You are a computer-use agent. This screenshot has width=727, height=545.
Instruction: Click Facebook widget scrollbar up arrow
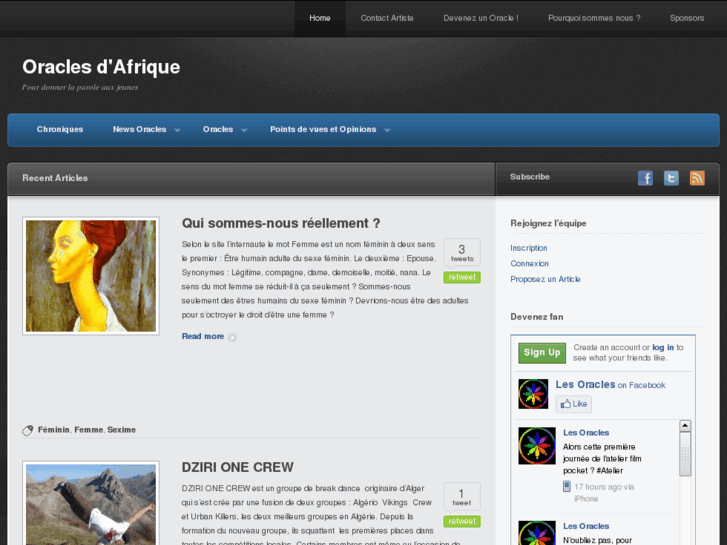click(685, 426)
